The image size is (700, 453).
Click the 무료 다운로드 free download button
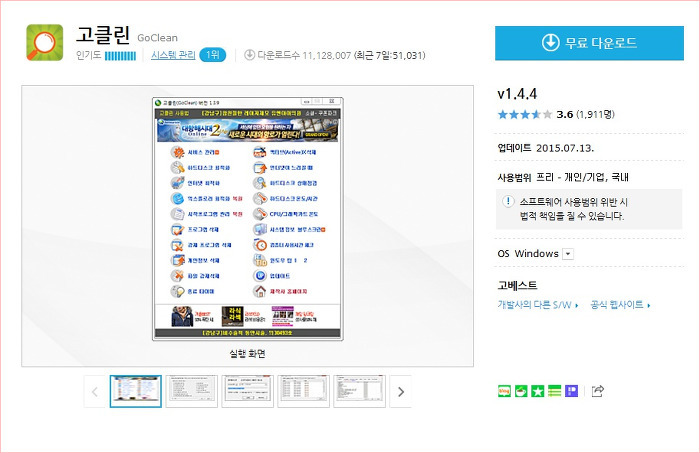(x=589, y=43)
